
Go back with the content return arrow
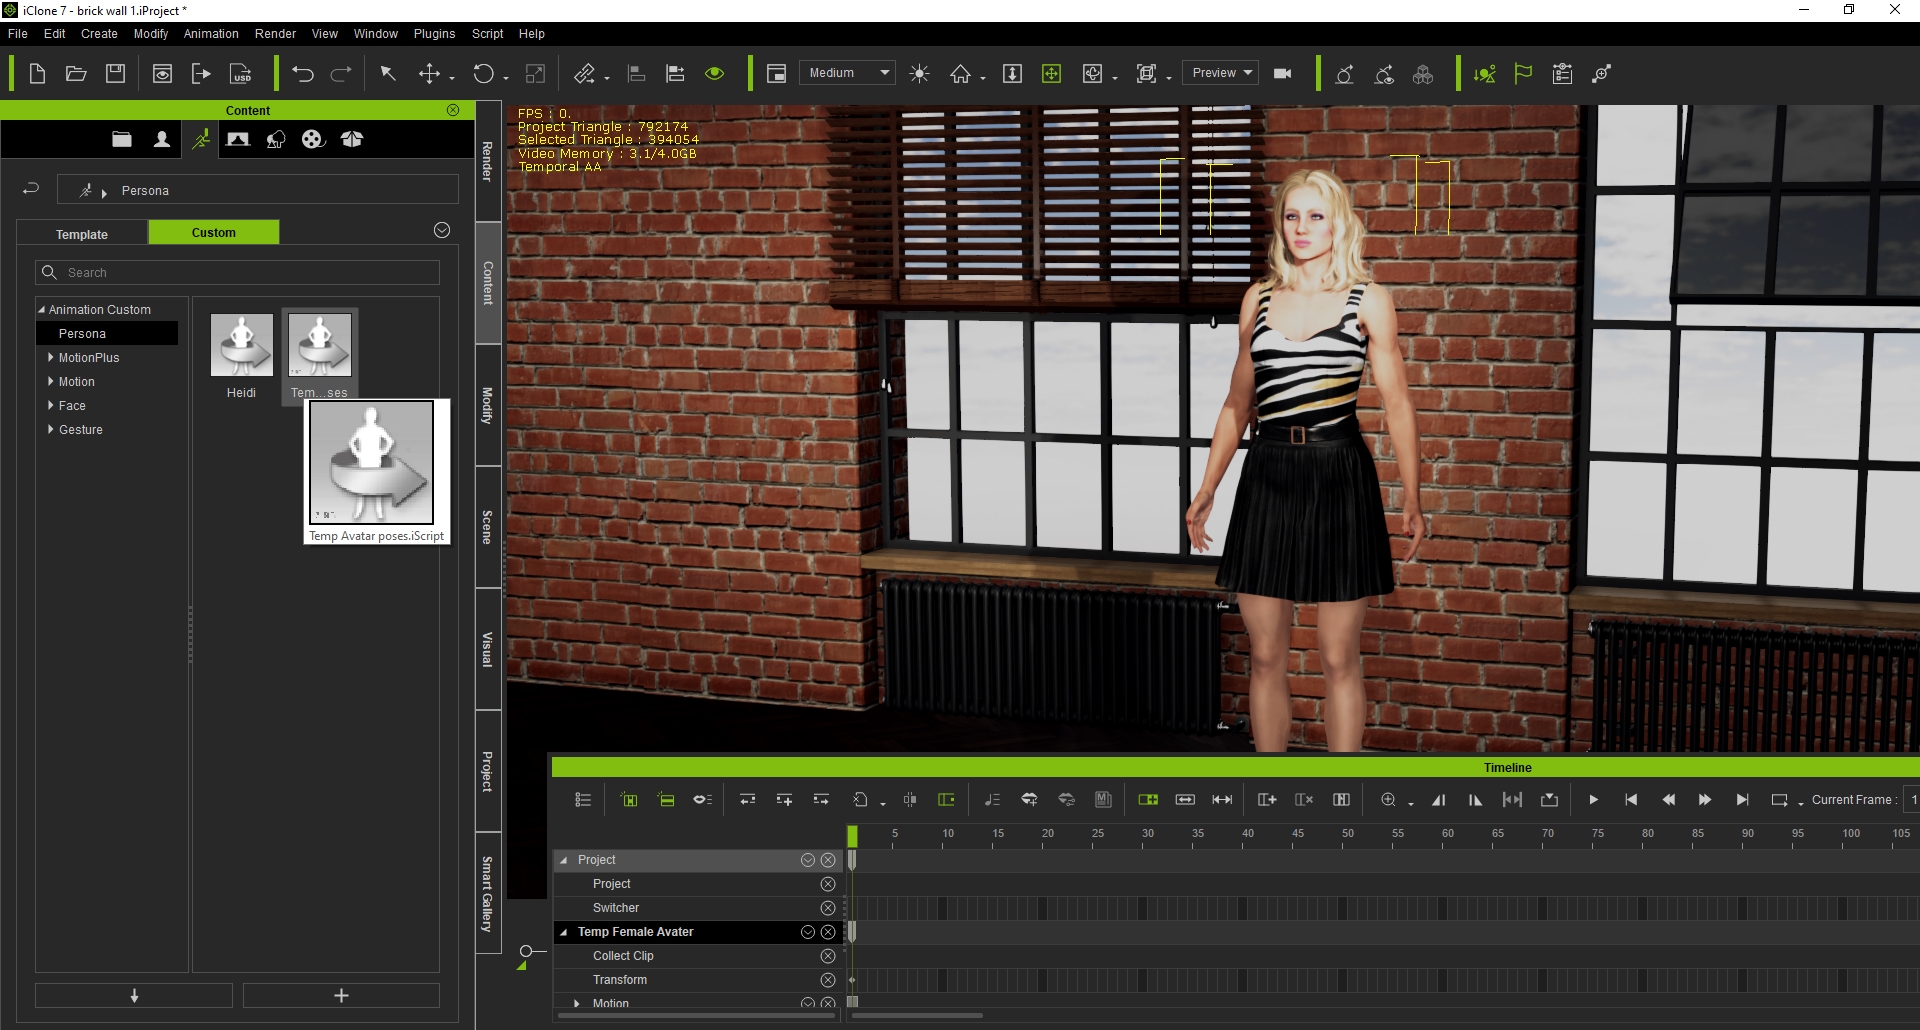click(31, 188)
